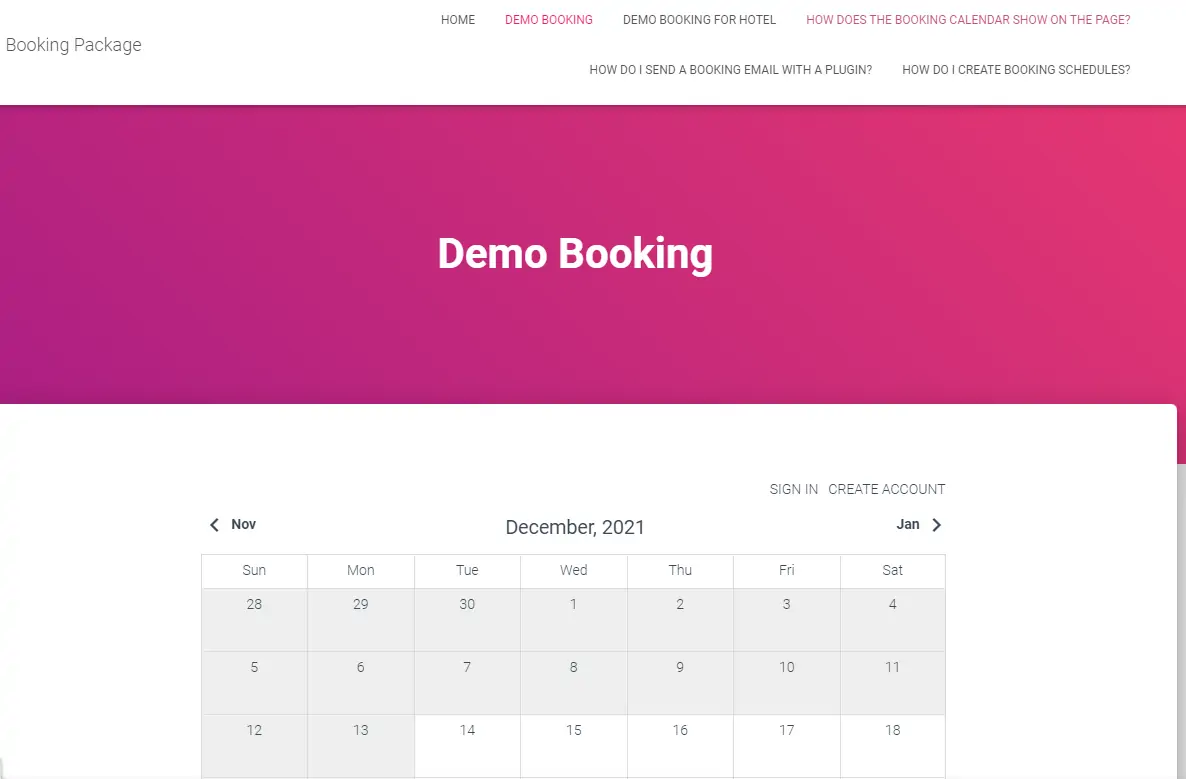Open 'How do I create booking schedules' page
Viewport: 1186px width, 779px height.
tap(1016, 70)
